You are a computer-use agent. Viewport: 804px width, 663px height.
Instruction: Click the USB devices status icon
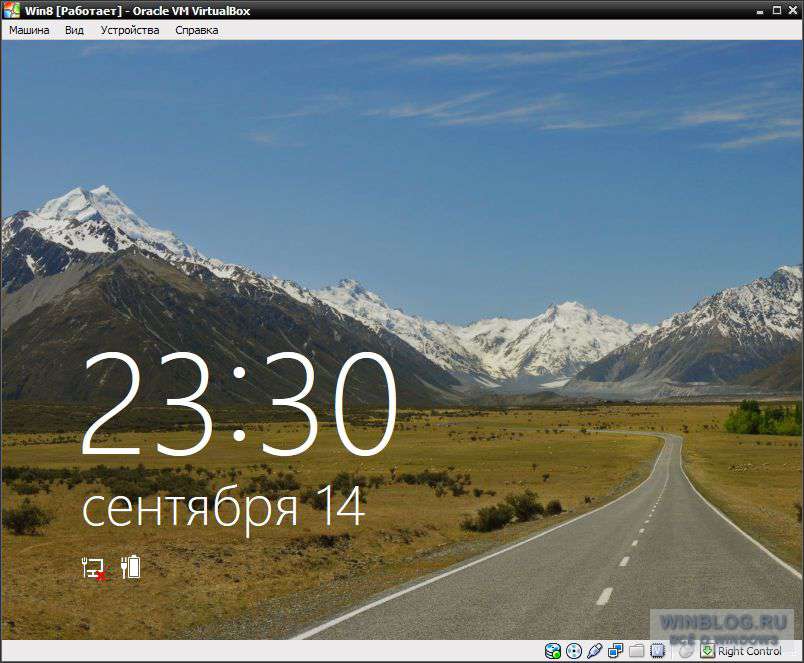pyautogui.click(x=594, y=651)
